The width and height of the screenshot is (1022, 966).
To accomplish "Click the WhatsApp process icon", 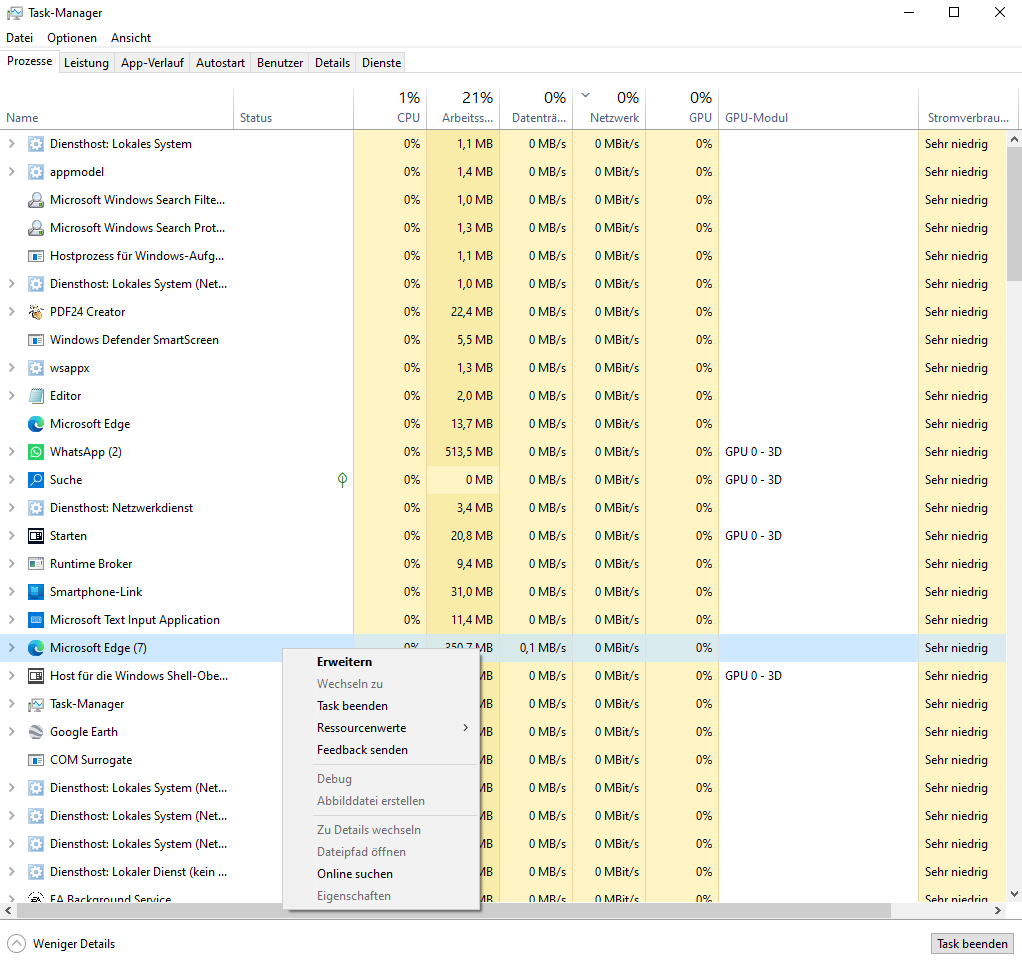I will point(36,452).
